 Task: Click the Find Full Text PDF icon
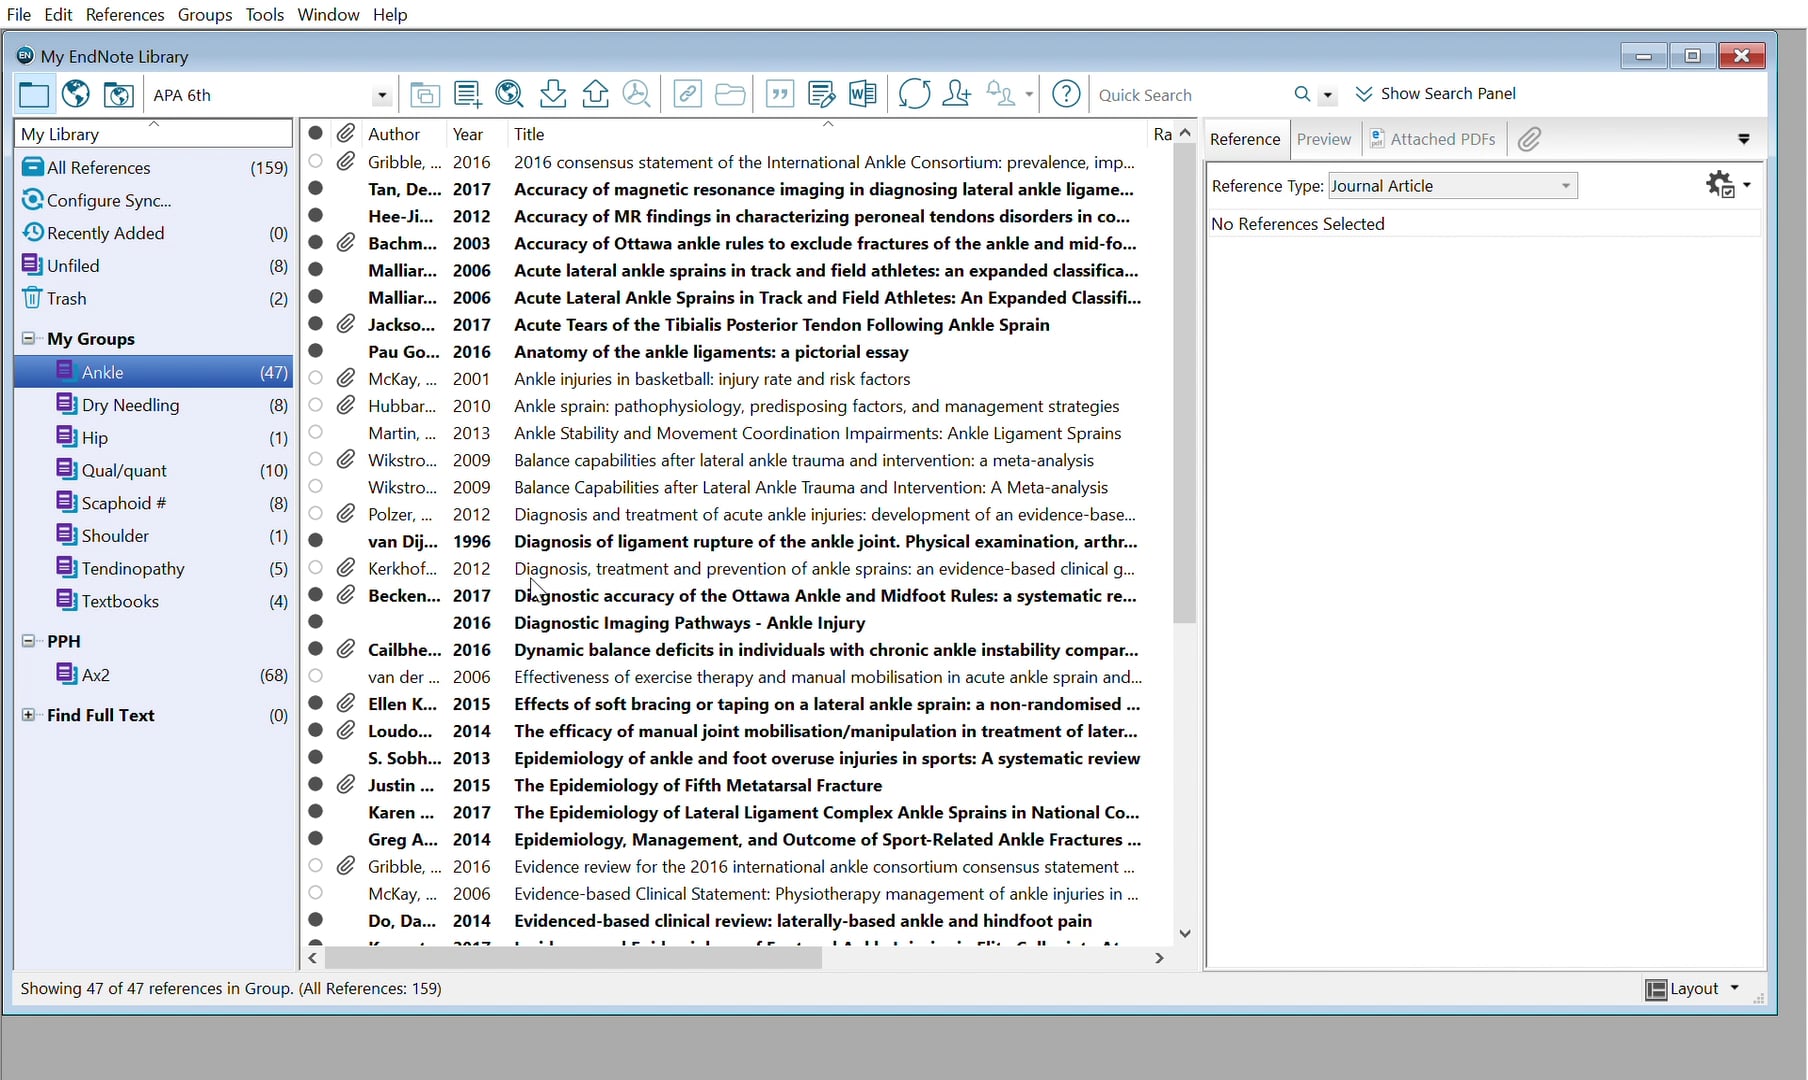coord(636,95)
